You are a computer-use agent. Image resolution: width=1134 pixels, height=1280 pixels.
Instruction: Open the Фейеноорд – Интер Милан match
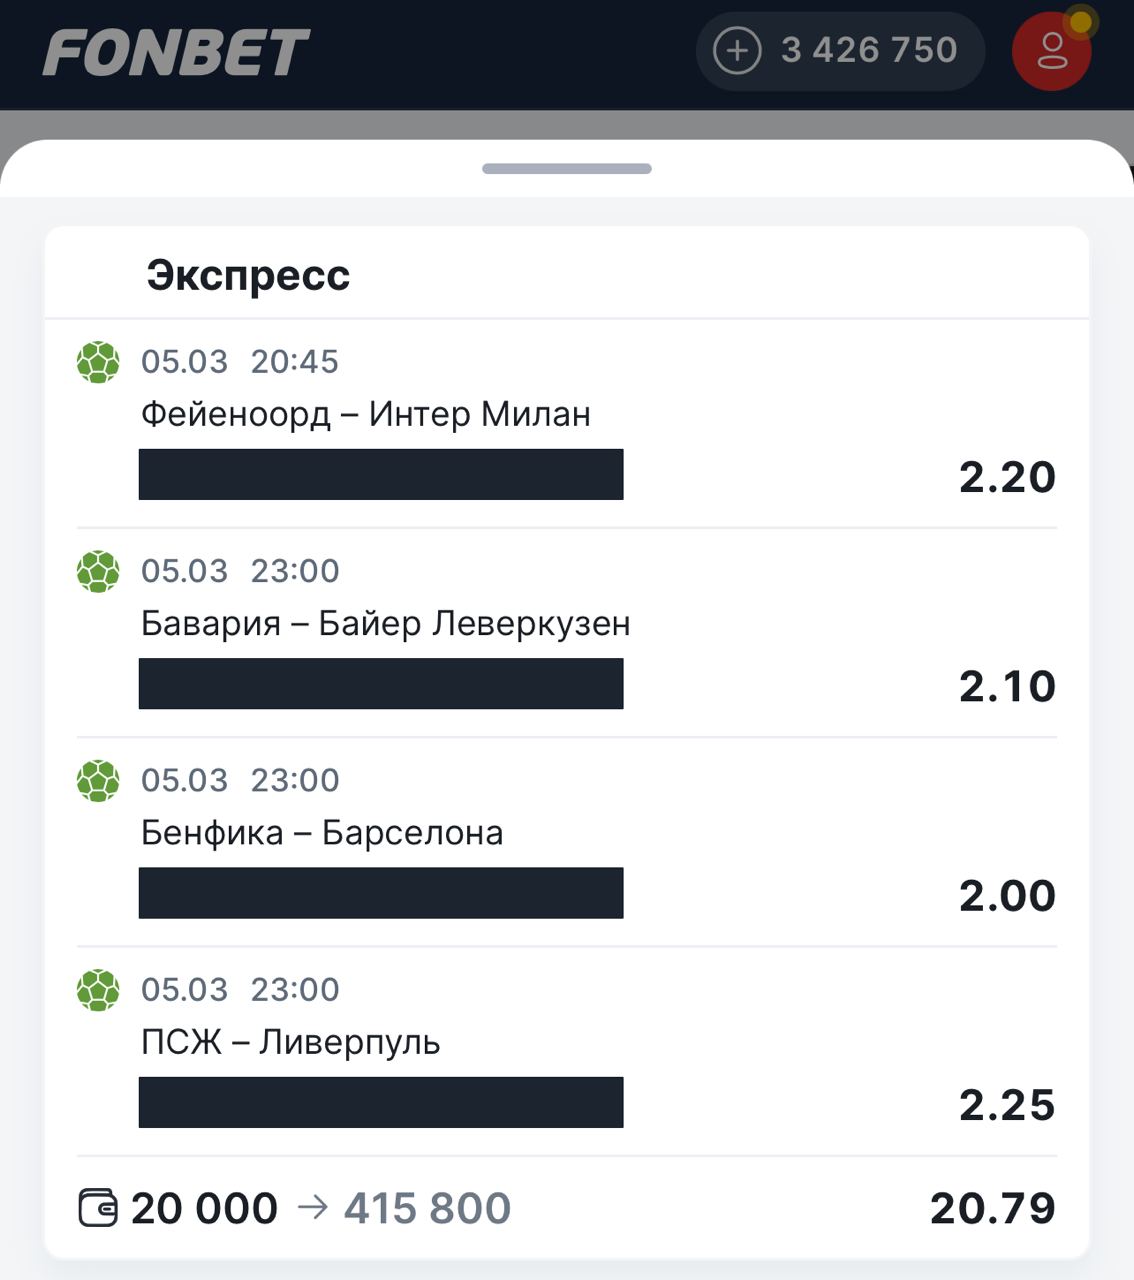point(366,414)
